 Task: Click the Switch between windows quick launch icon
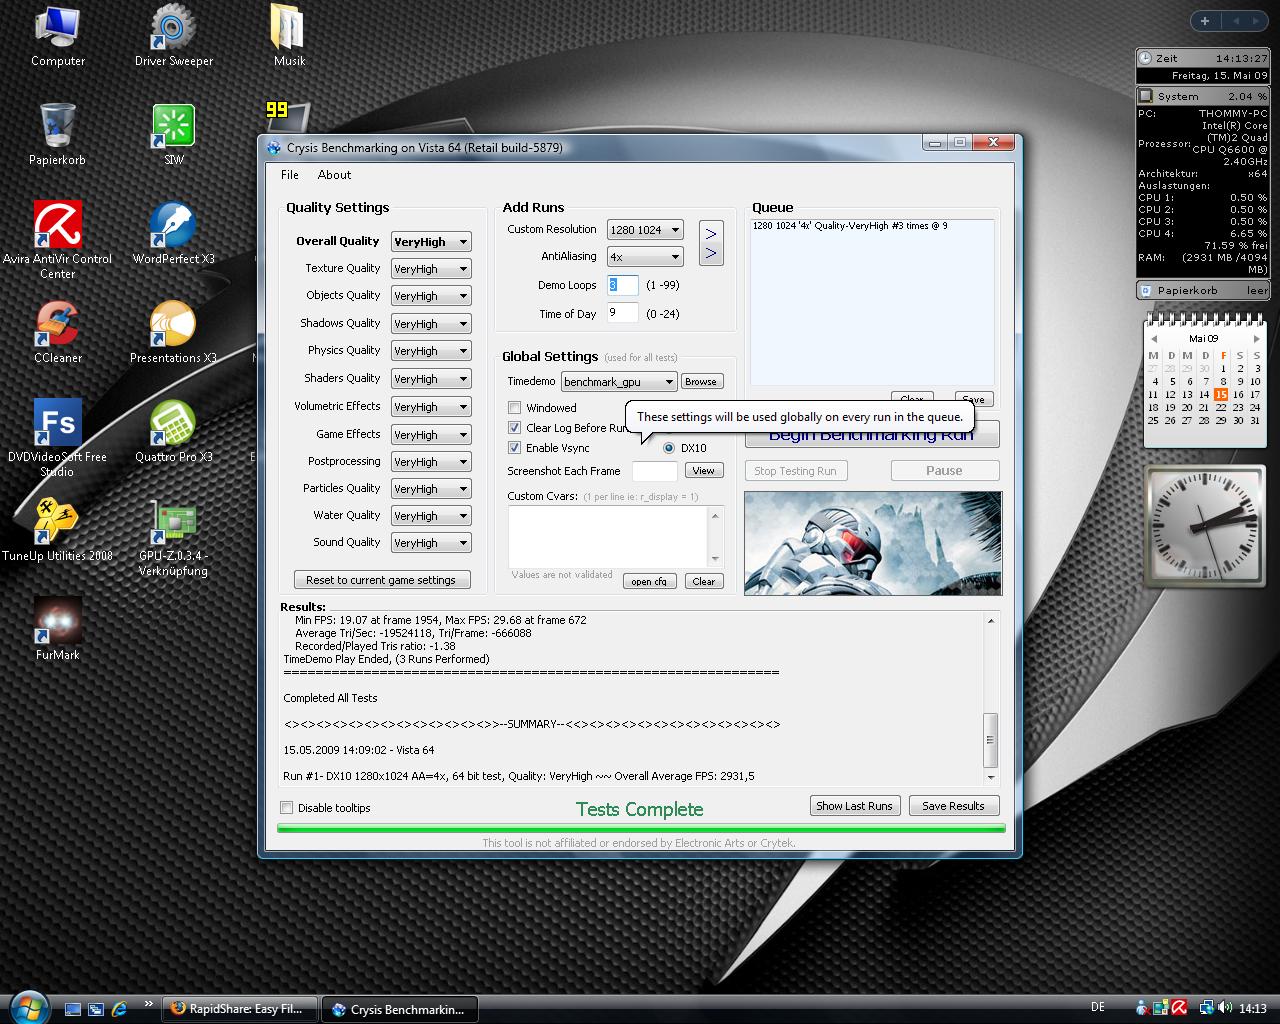click(x=96, y=1009)
